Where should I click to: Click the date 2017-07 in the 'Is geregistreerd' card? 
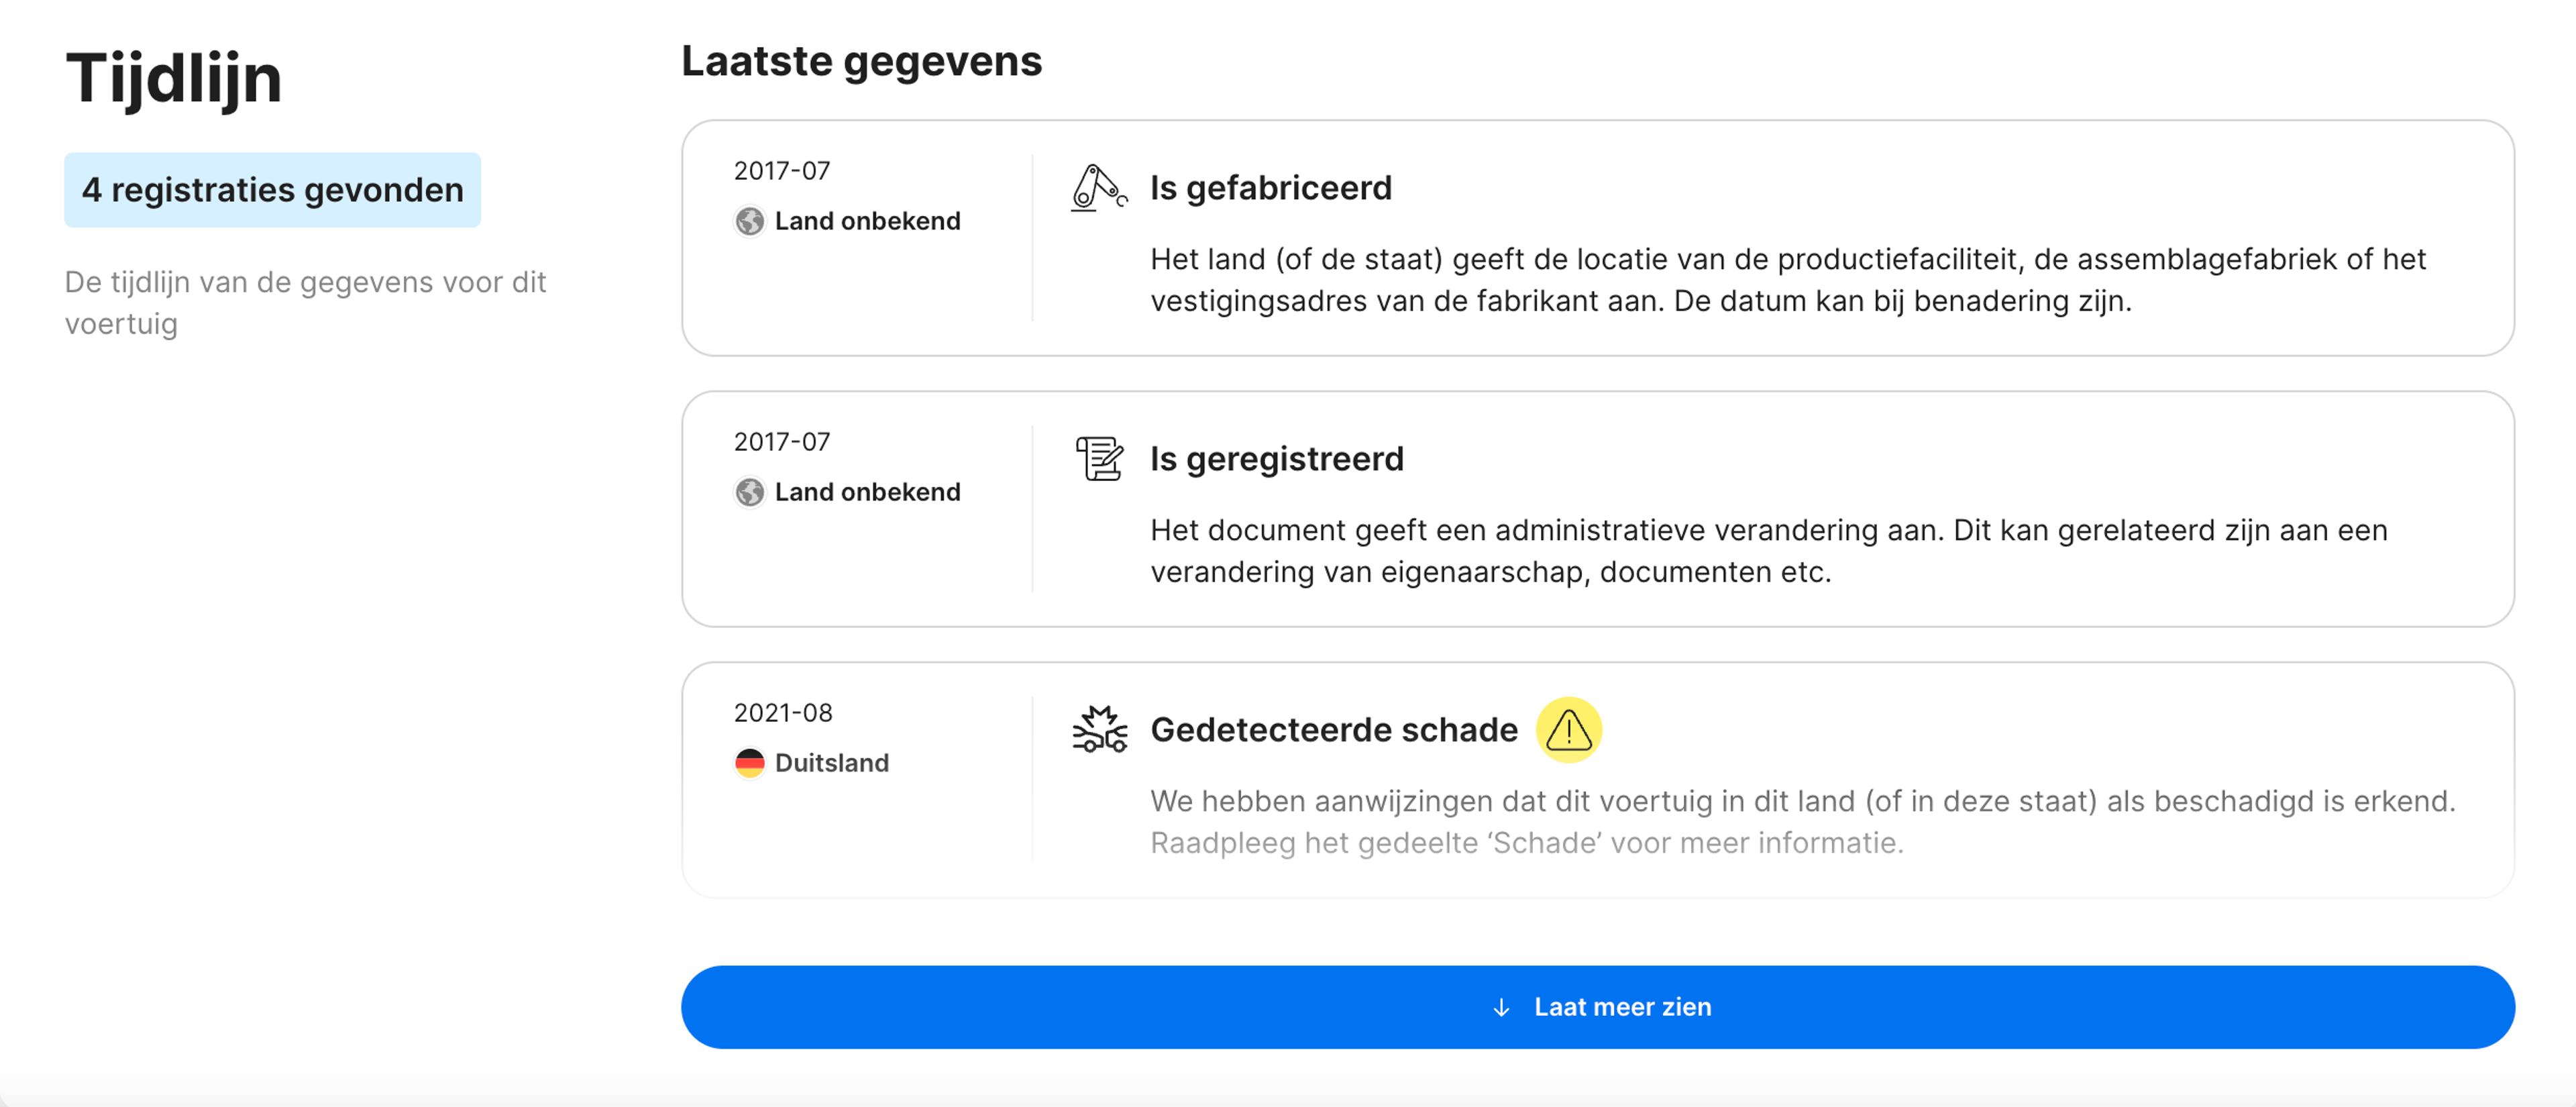pos(782,442)
